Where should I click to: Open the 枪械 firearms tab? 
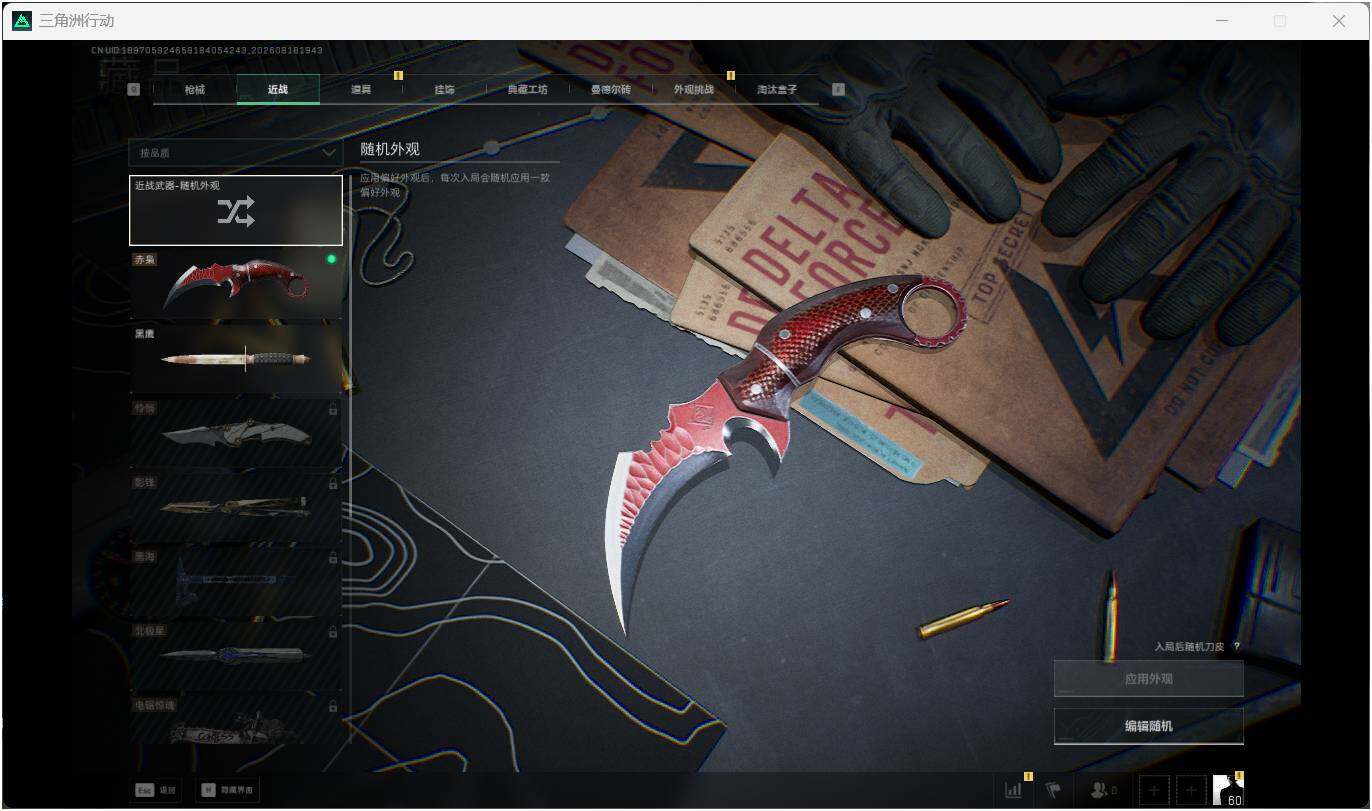pos(195,89)
